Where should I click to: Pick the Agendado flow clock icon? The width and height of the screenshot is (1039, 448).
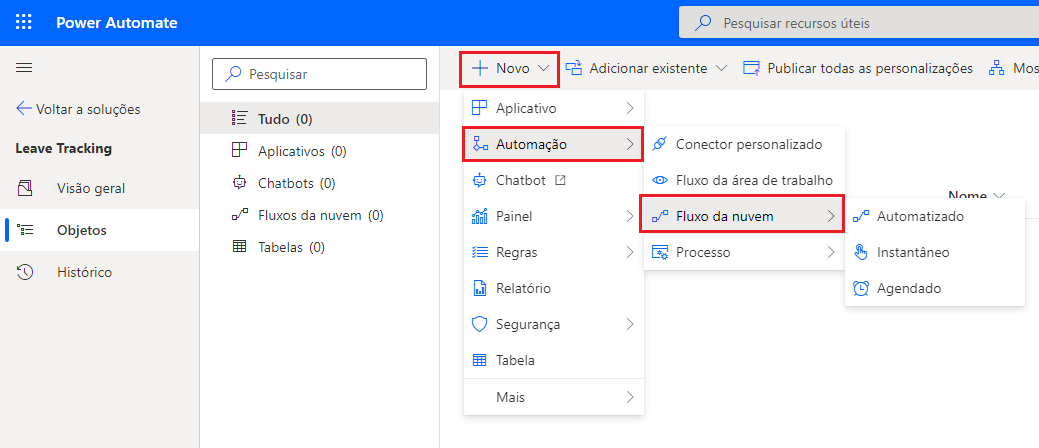[860, 288]
